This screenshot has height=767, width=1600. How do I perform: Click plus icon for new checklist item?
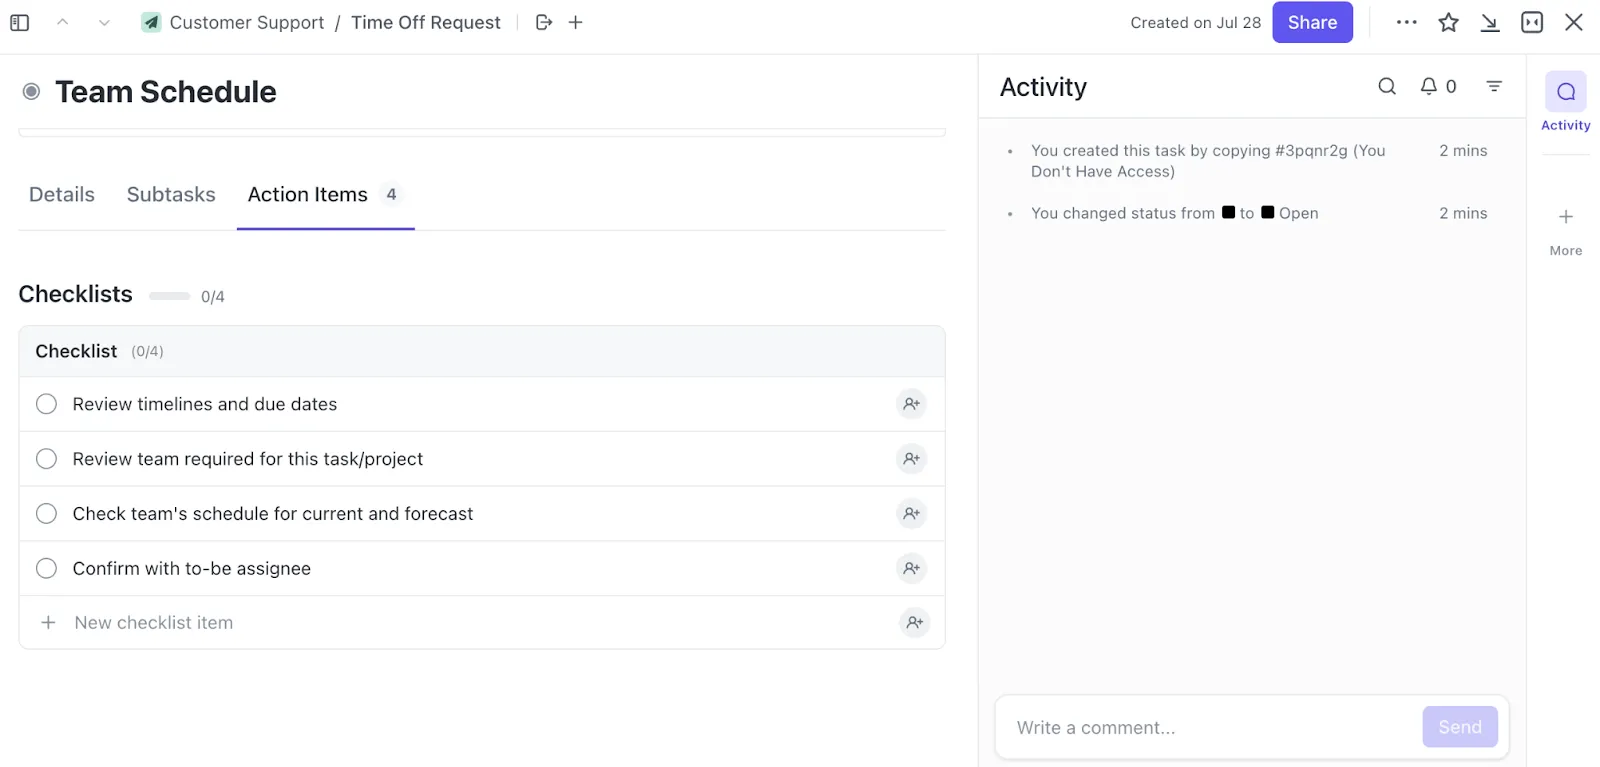coord(48,622)
